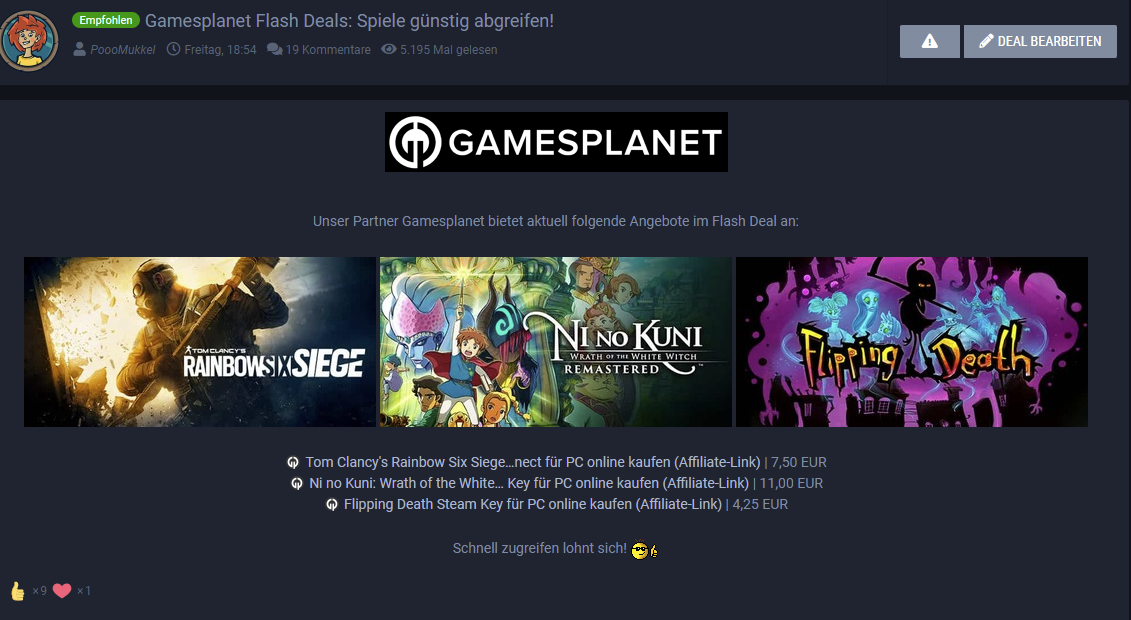Viewport: 1131px width, 620px height.
Task: Toggle the thumbs-up like reaction
Action: pos(17,590)
